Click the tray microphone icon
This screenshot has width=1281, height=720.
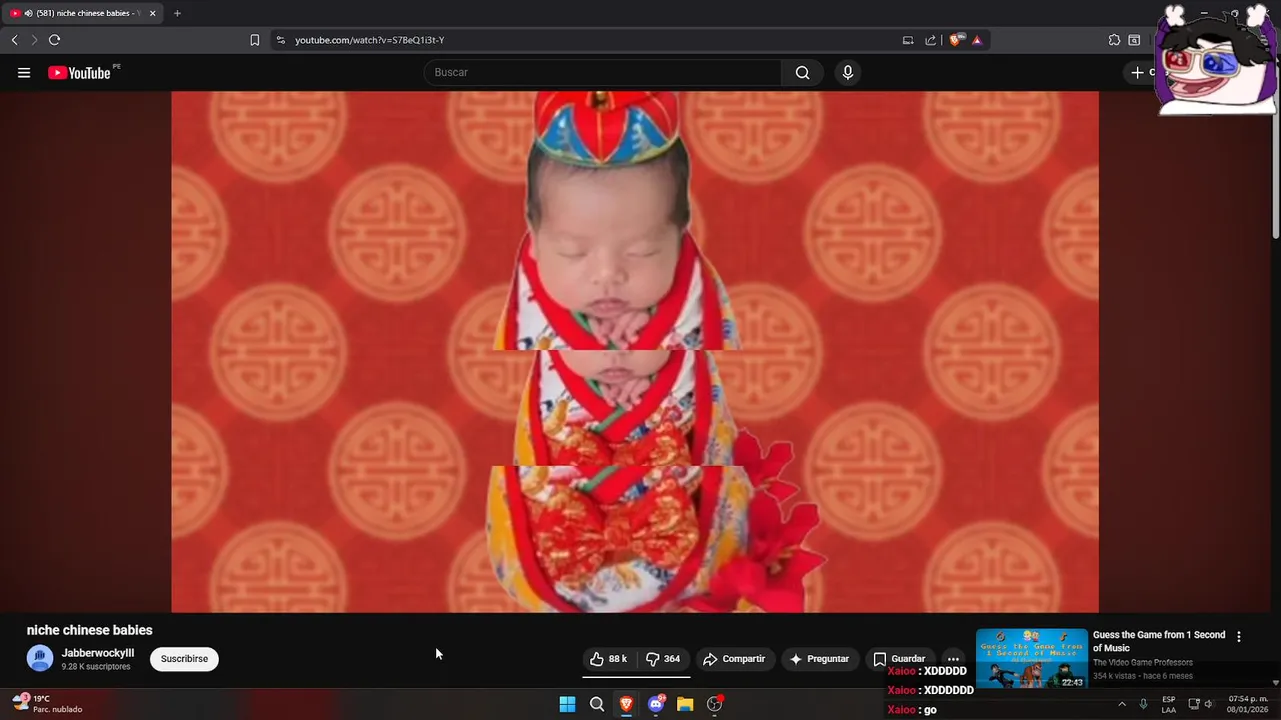1143,704
